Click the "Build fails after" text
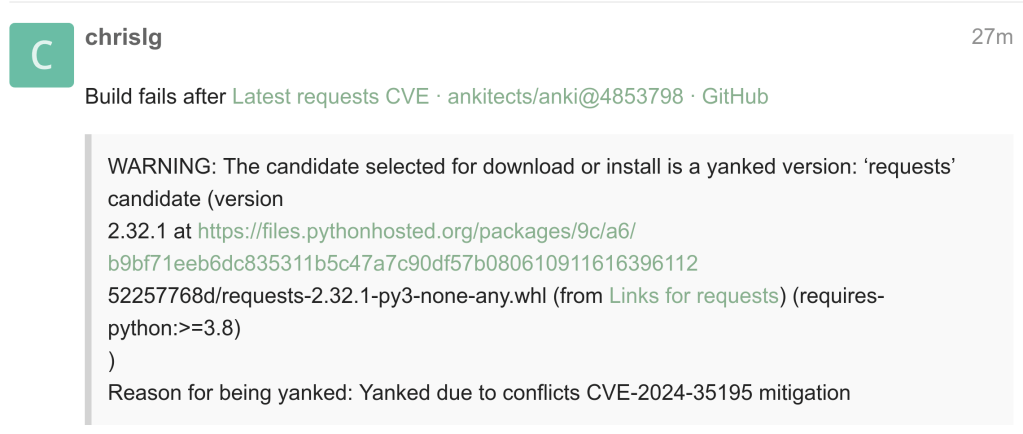Viewport: 1023px width, 434px height. point(155,97)
